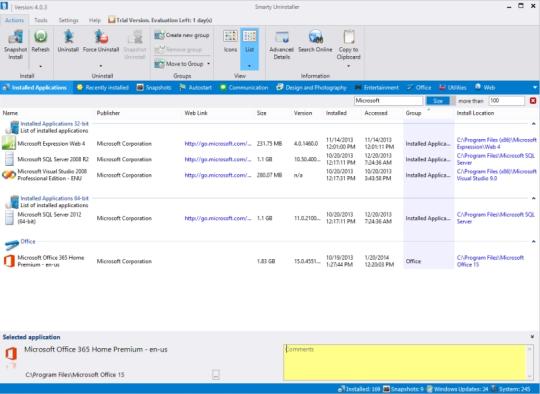
Task: Open Advanced Details
Action: [282, 45]
